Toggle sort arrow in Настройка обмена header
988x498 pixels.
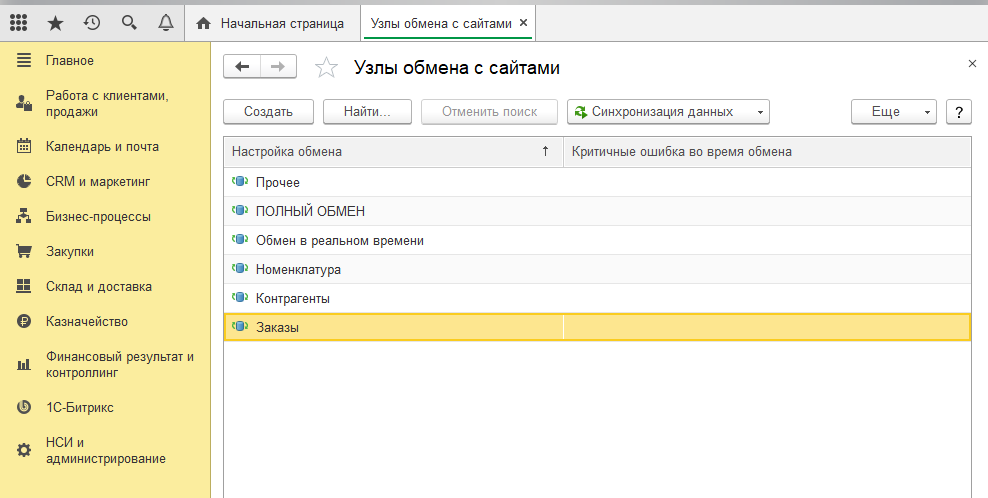546,151
